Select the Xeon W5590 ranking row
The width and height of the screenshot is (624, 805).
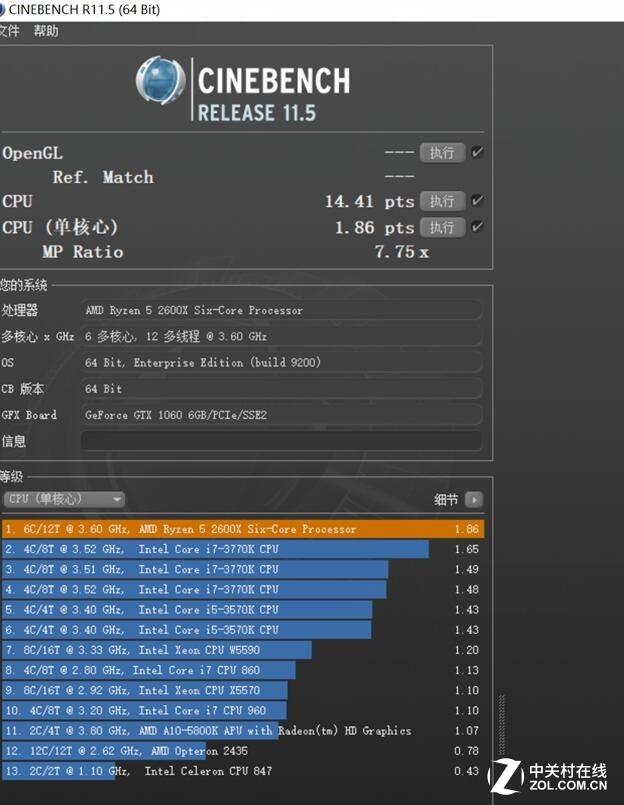243,650
